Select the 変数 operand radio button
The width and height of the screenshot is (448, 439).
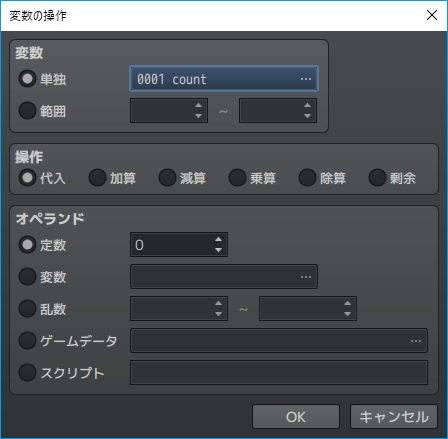click(27, 277)
